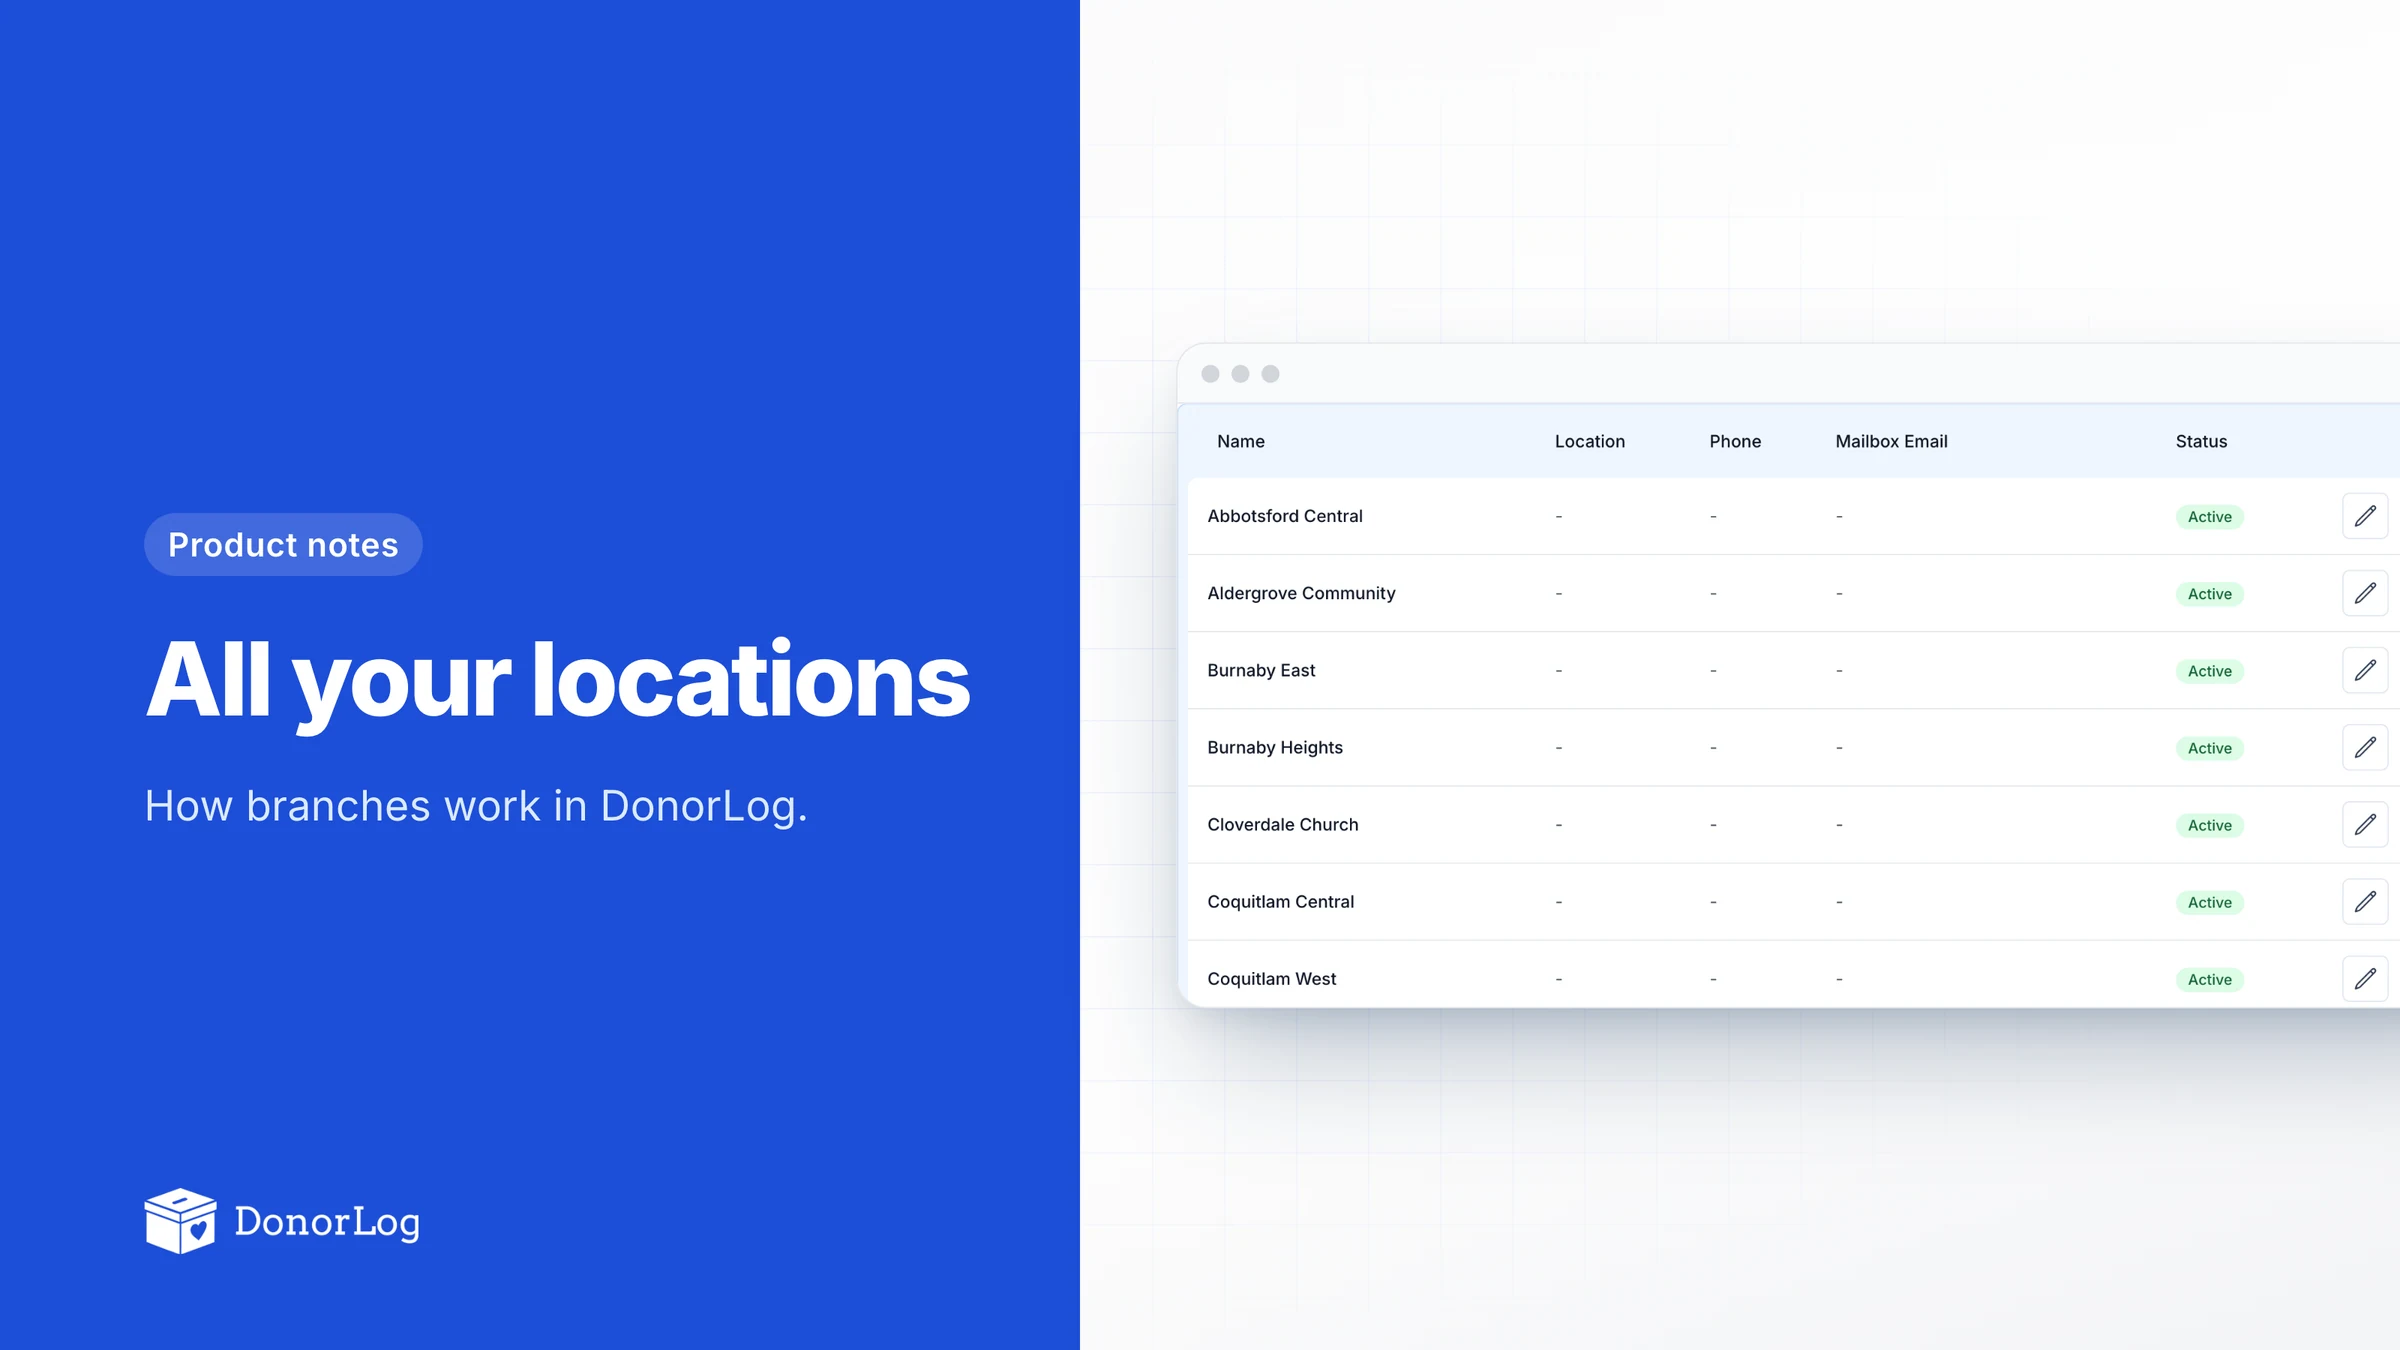
Task: Click the Coquitlam Central name
Action: (1280, 901)
